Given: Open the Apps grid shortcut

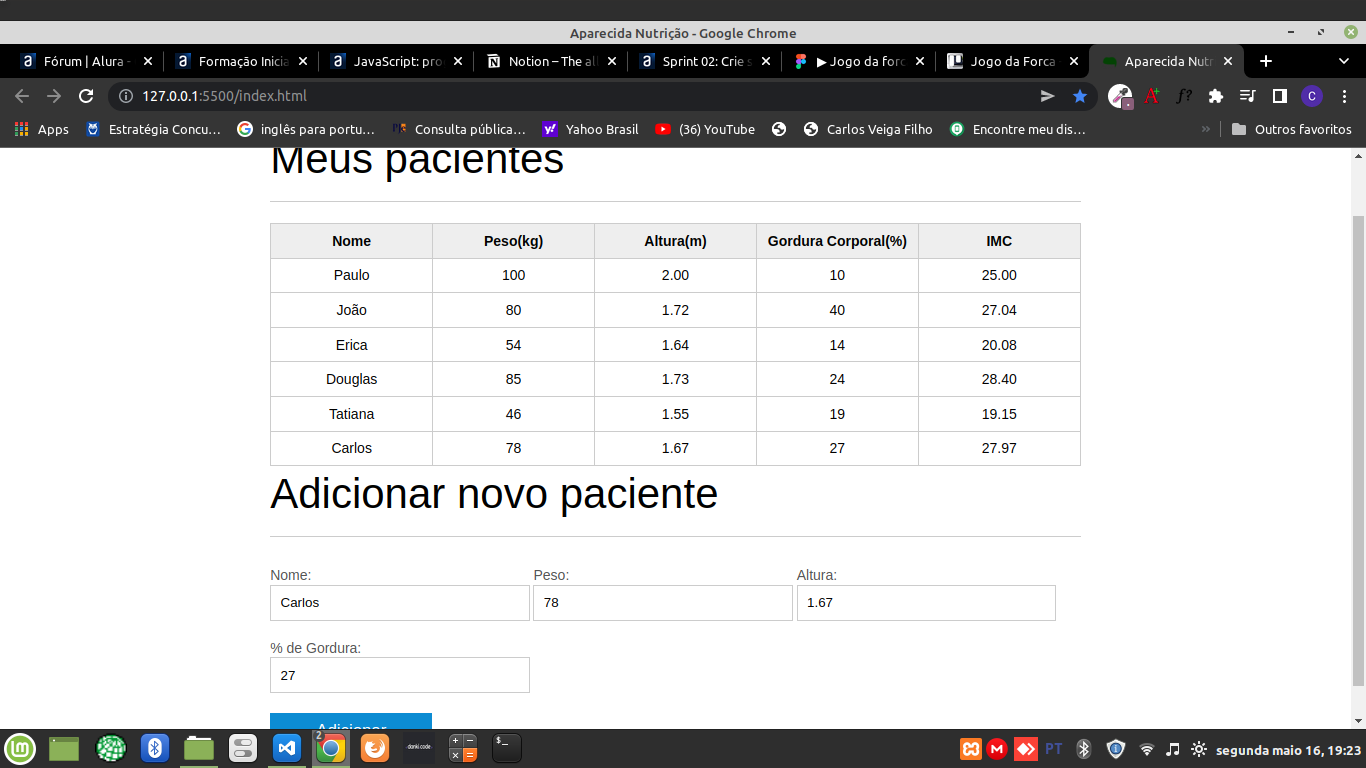Looking at the screenshot, I should [x=42, y=129].
